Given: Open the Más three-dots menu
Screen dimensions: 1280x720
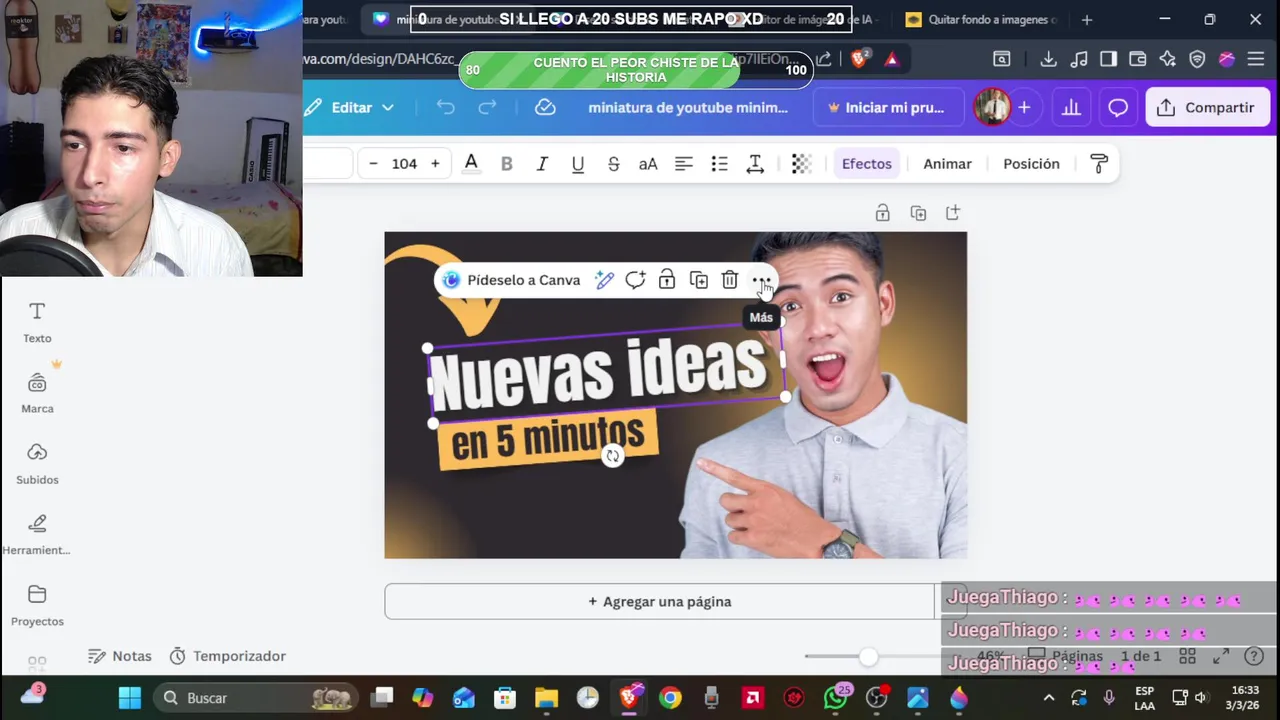Looking at the screenshot, I should pos(761,280).
